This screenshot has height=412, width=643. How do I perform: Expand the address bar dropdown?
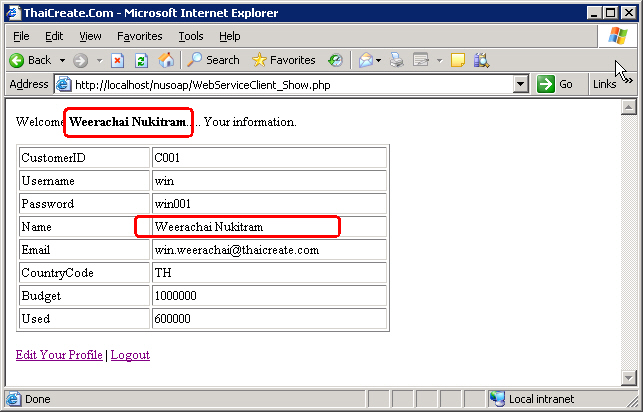click(x=520, y=85)
